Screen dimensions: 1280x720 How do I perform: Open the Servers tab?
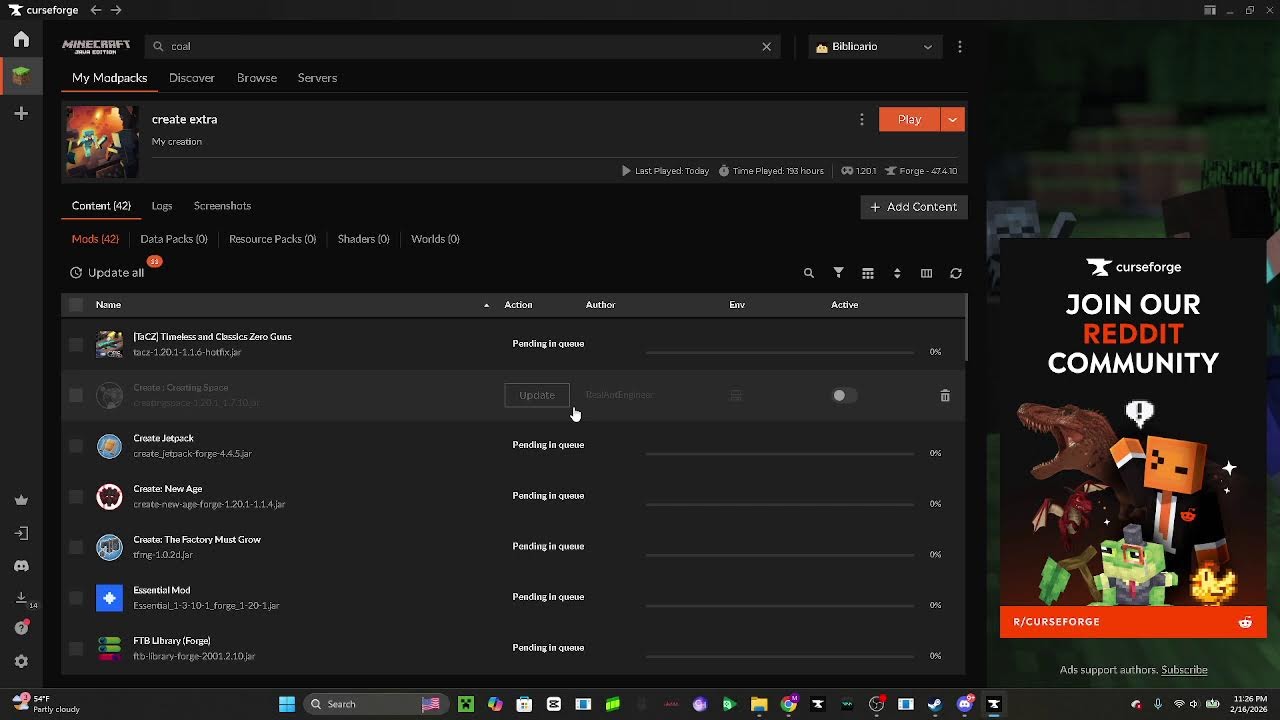317,78
